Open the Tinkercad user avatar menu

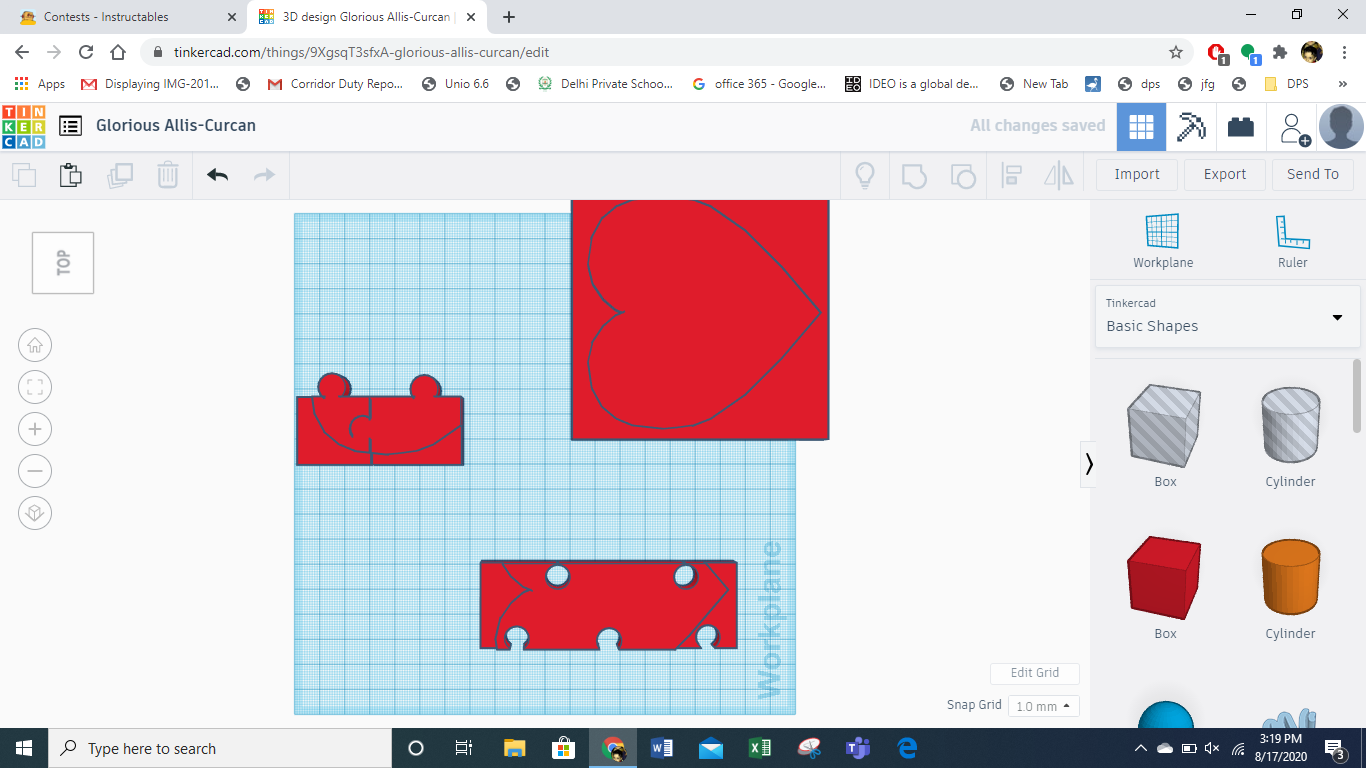(x=1341, y=127)
